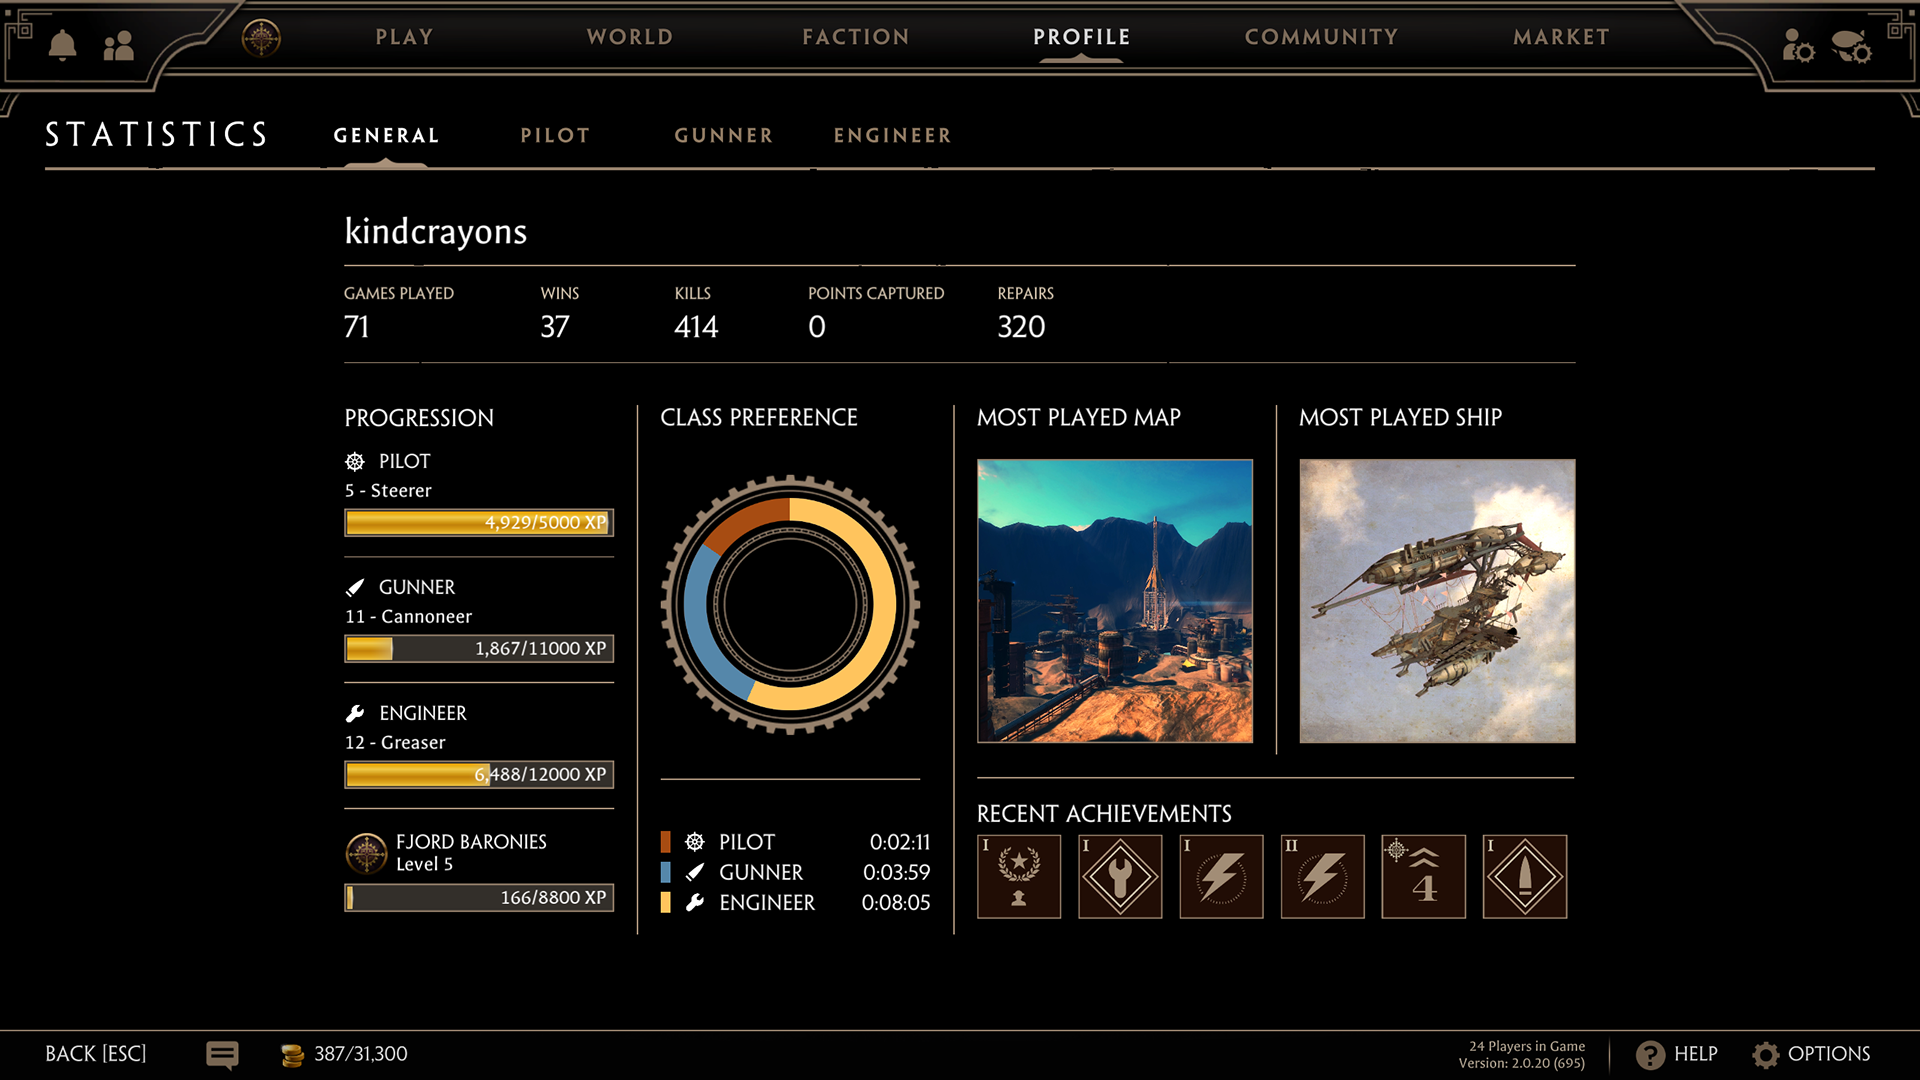Open the character customization gear icon
Image resolution: width=1920 pixels, height=1080 pixels.
(x=1797, y=45)
